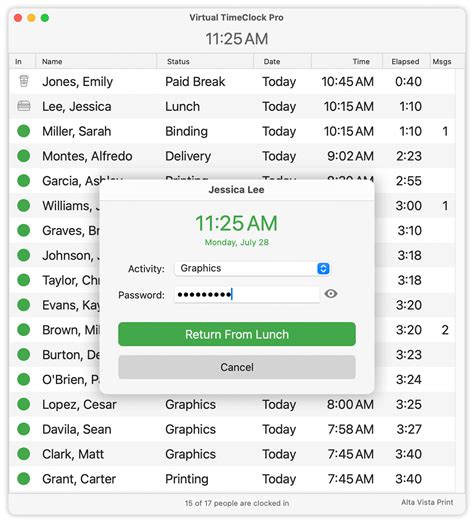Click the Monday, July 28 date text

click(x=236, y=242)
